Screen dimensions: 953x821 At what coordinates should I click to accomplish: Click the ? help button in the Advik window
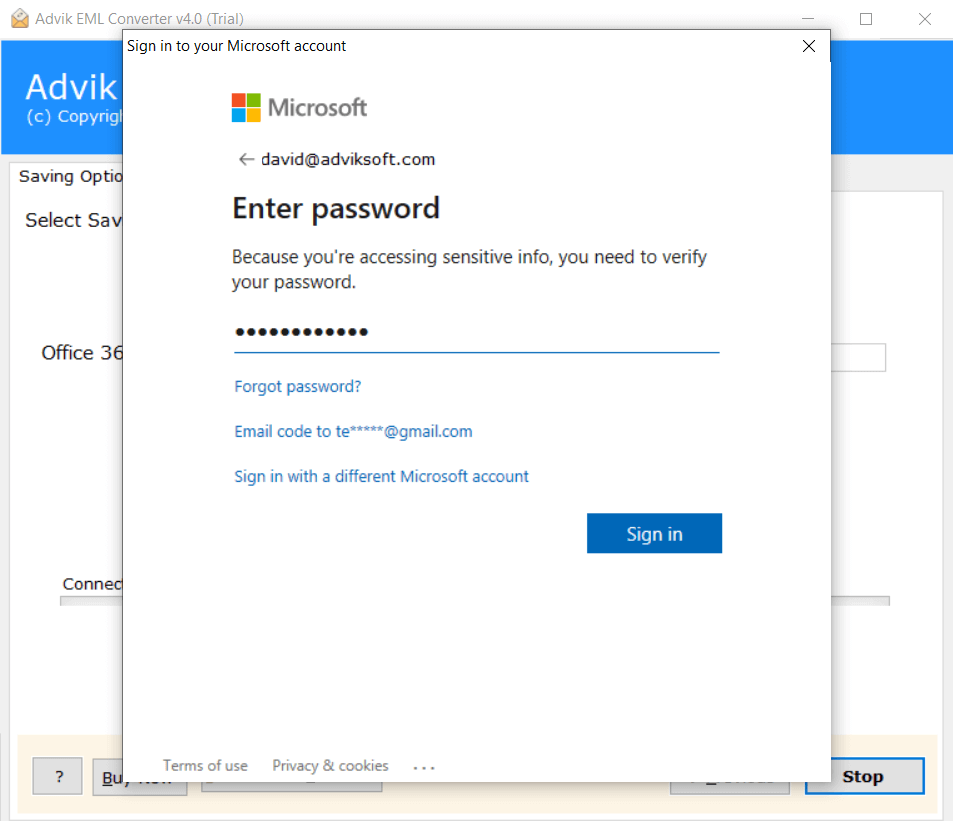pyautogui.click(x=58, y=776)
